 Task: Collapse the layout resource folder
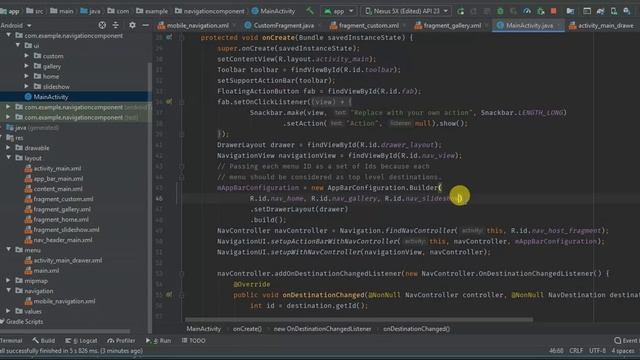[8, 158]
